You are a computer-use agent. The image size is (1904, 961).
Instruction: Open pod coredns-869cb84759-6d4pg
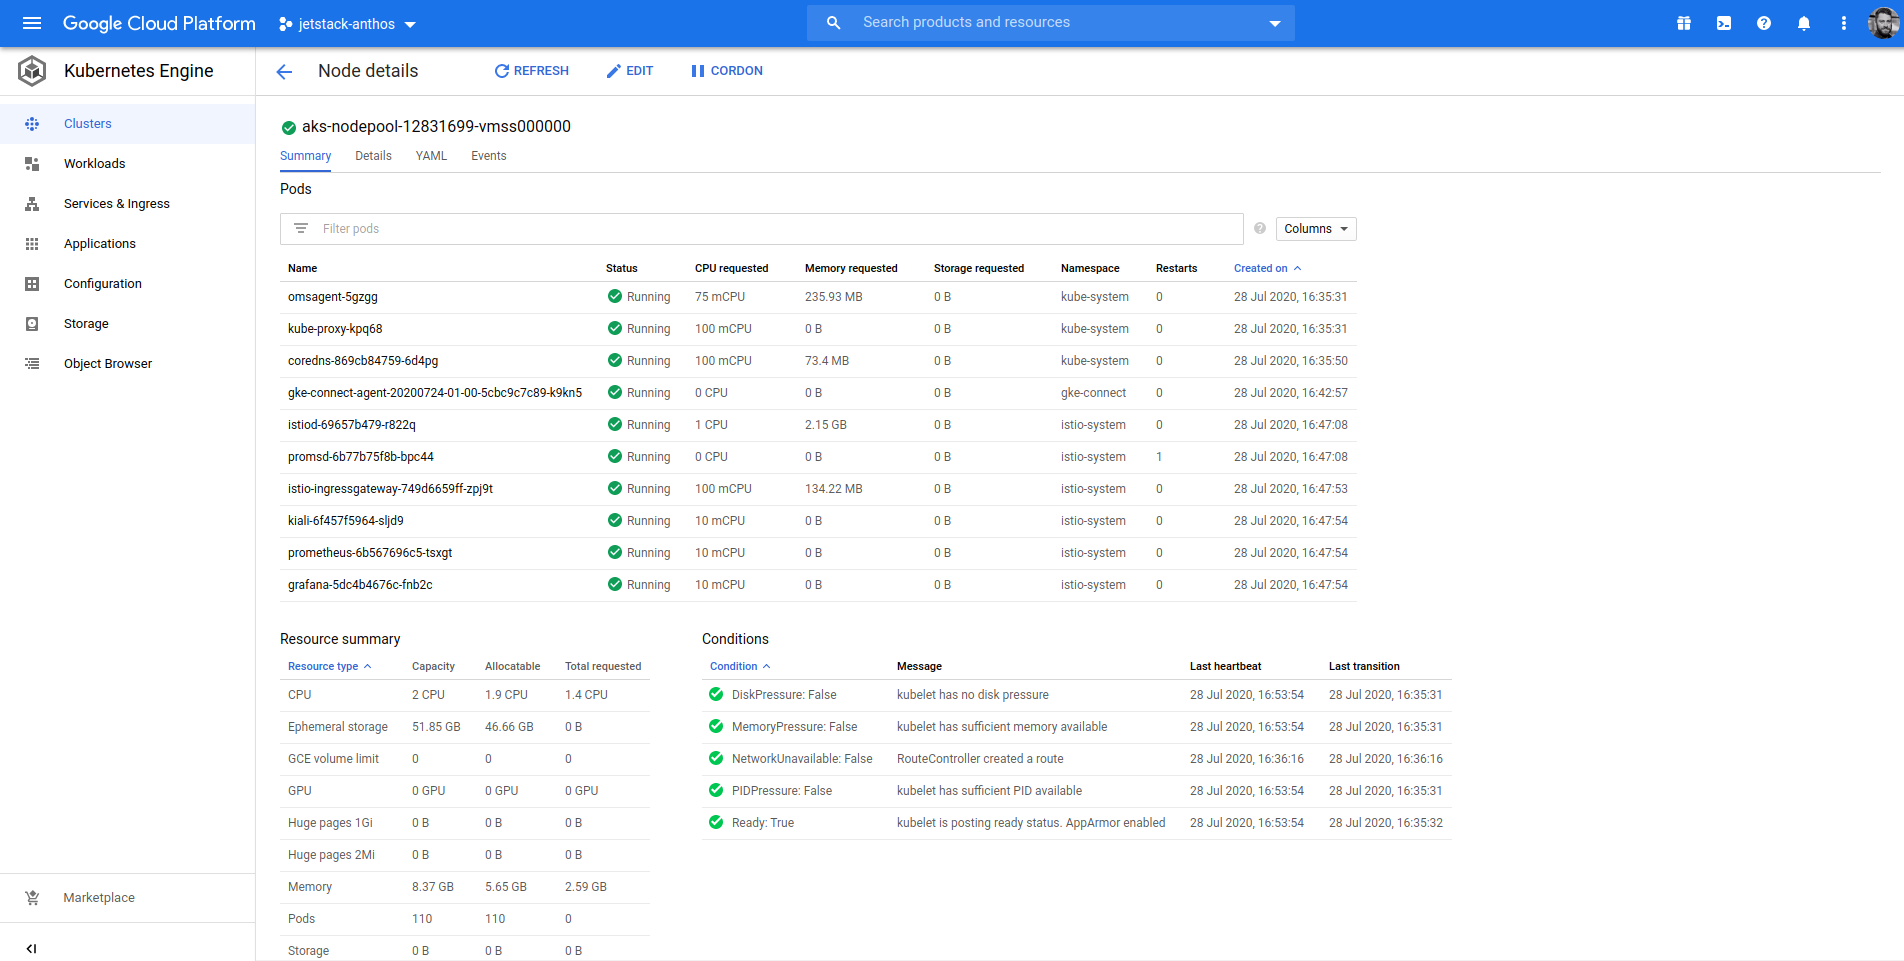pos(363,361)
